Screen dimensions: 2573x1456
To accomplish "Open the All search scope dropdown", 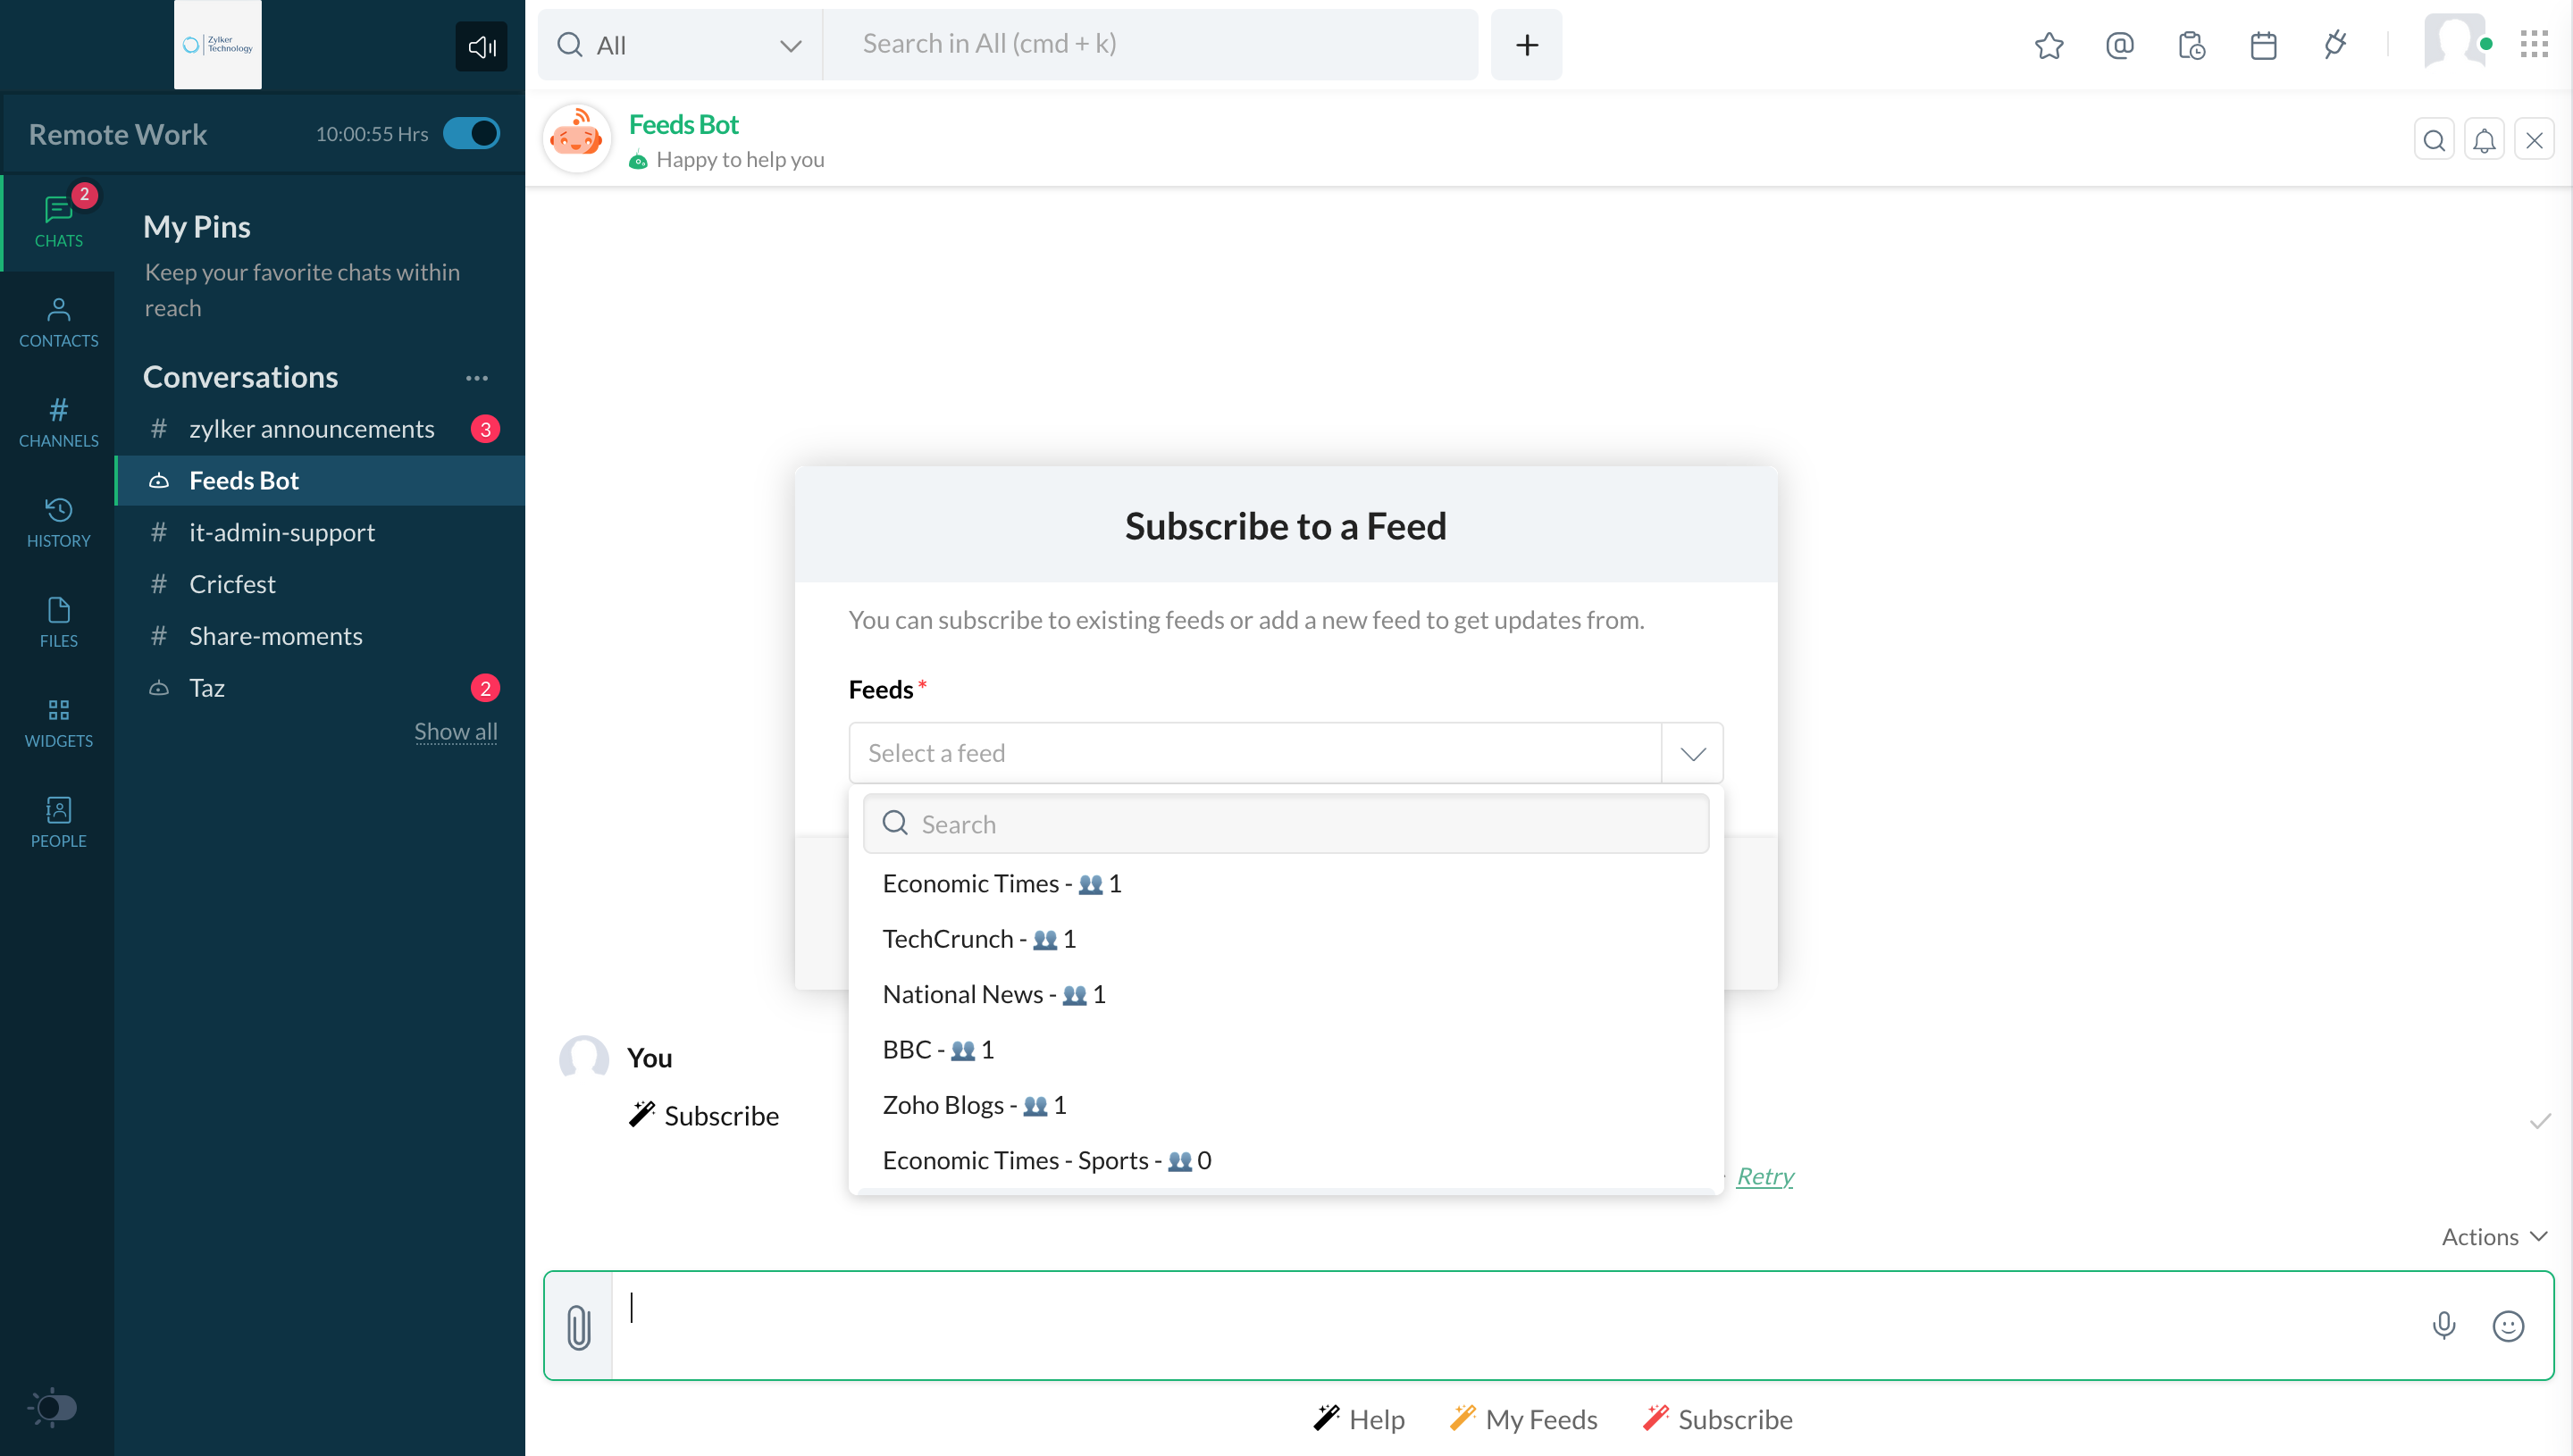I will 680,45.
